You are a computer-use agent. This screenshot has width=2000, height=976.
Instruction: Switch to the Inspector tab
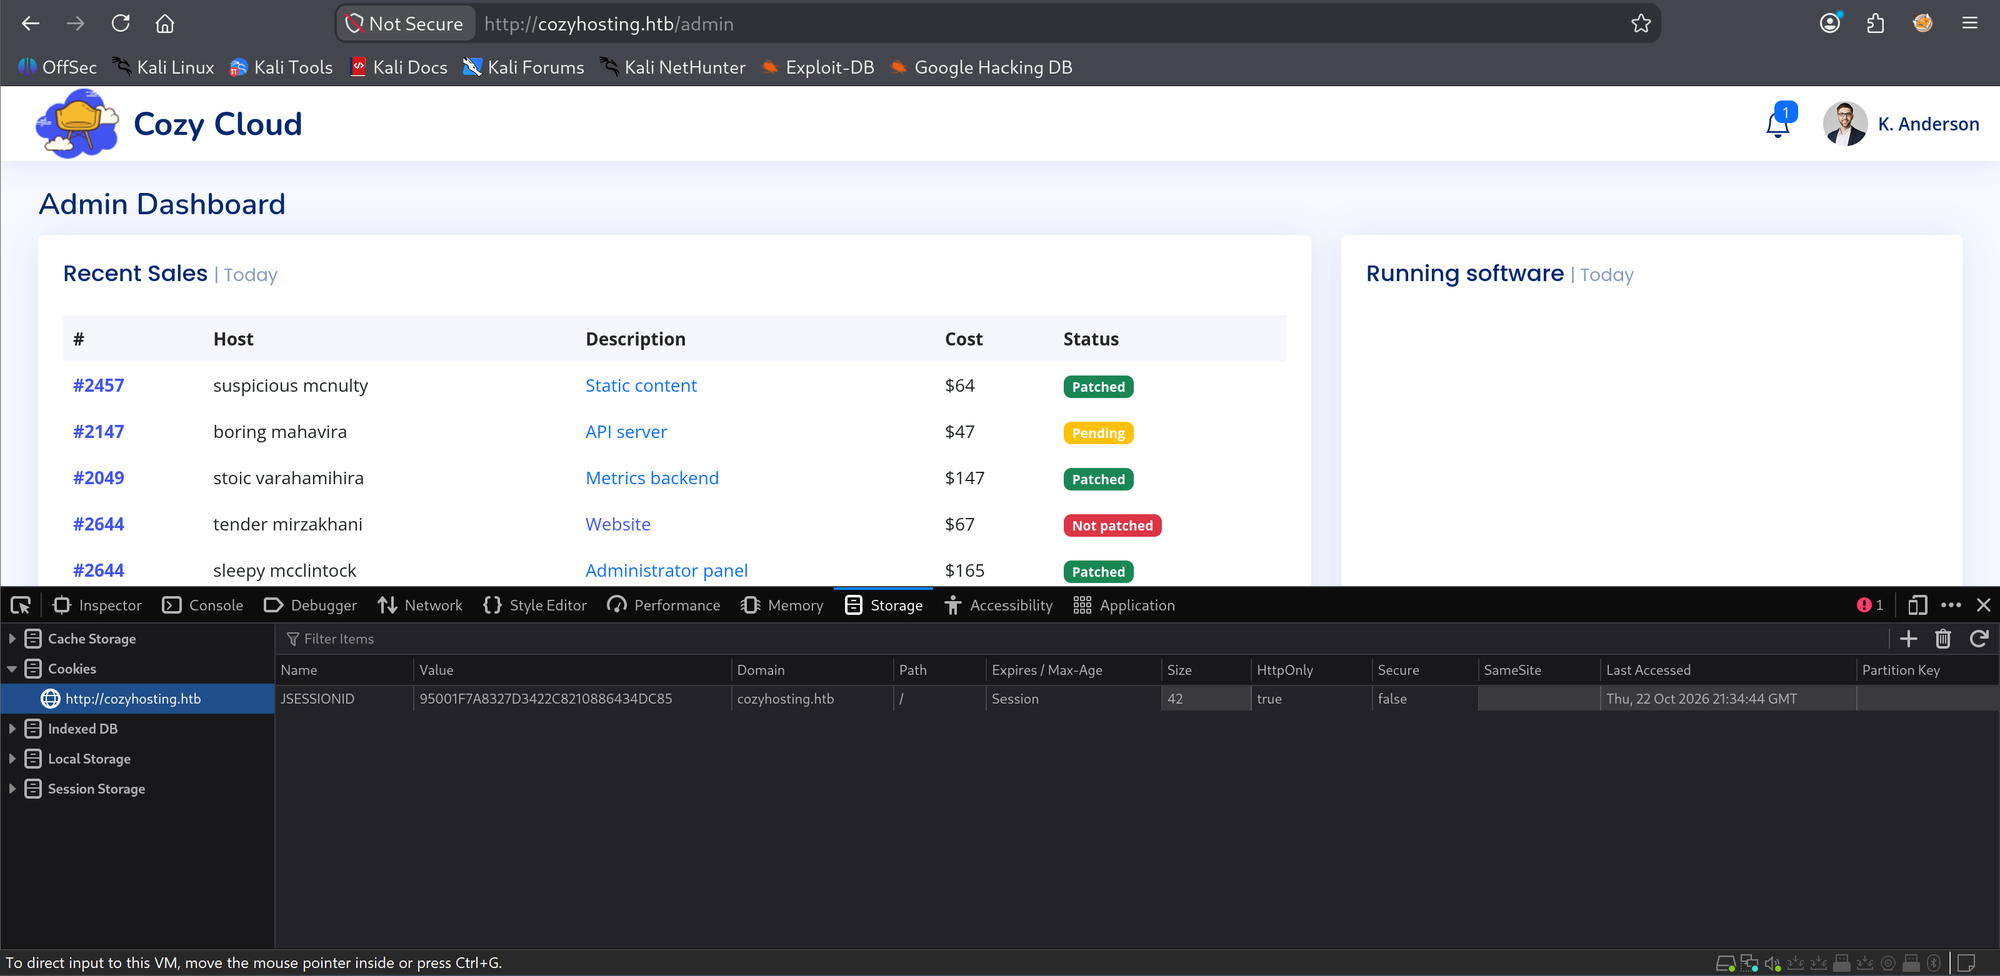click(x=97, y=605)
